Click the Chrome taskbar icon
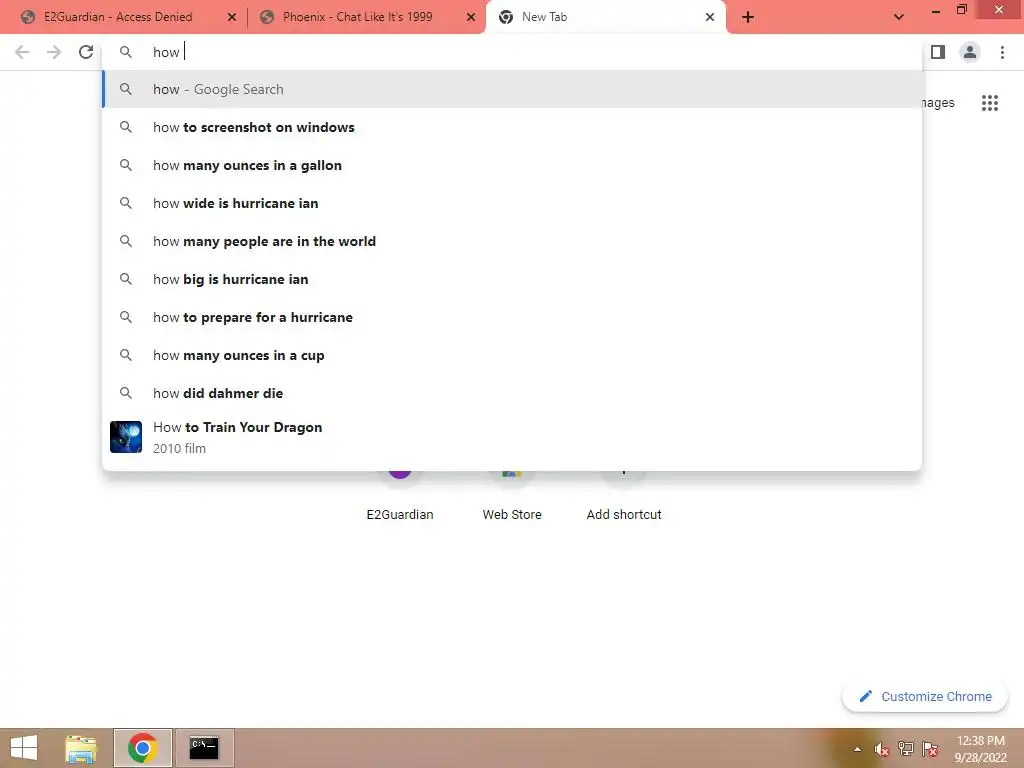 click(x=142, y=748)
